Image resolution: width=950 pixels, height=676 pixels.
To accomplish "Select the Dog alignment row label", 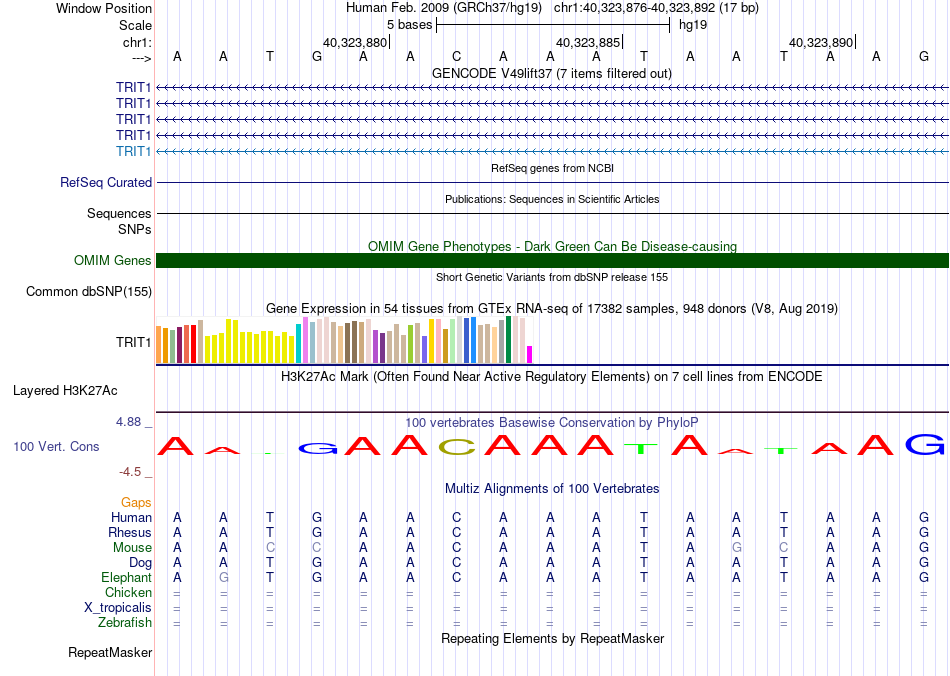I will tap(140, 563).
